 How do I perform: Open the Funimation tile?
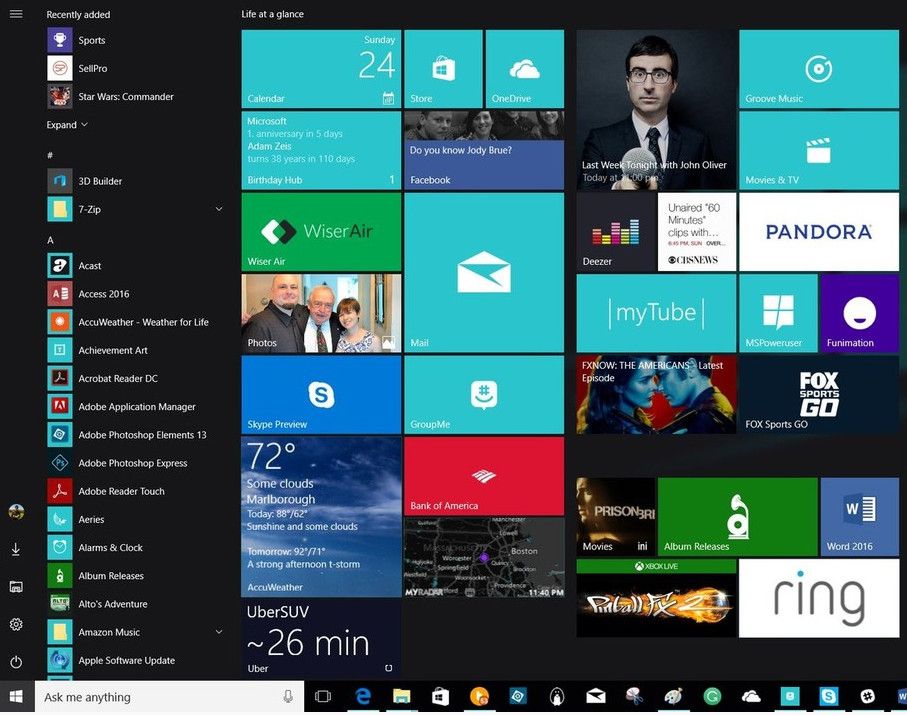[860, 313]
